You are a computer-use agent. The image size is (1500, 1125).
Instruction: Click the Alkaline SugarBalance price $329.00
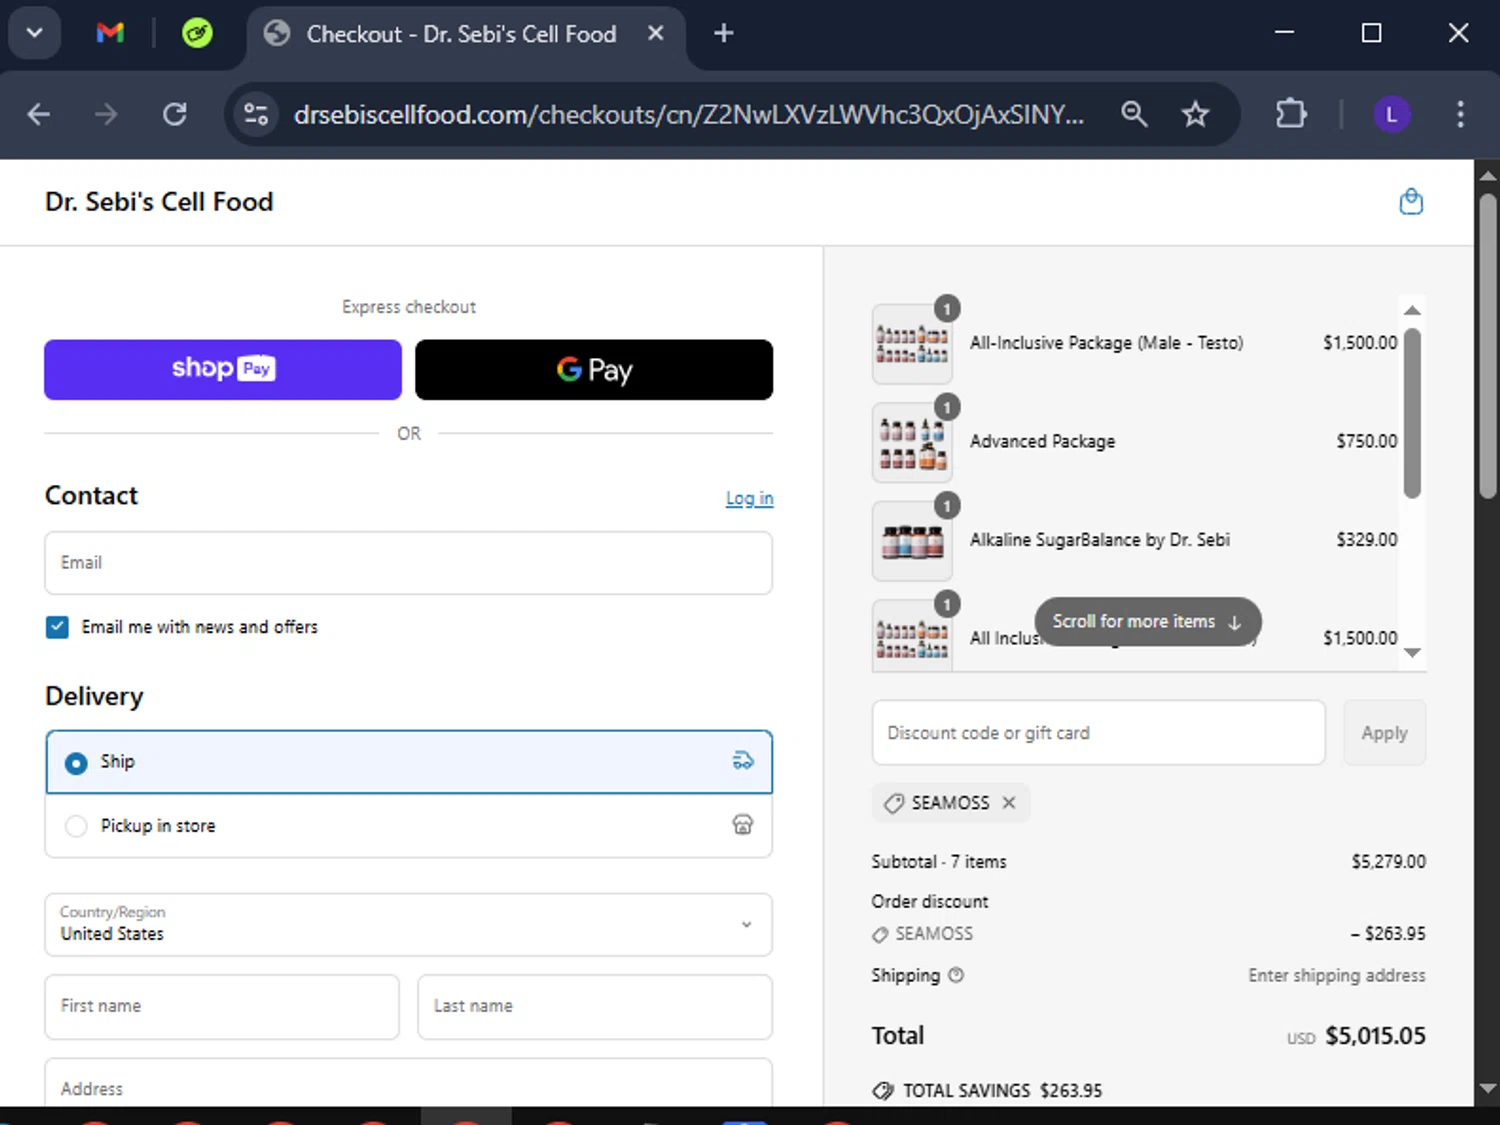click(x=1367, y=540)
